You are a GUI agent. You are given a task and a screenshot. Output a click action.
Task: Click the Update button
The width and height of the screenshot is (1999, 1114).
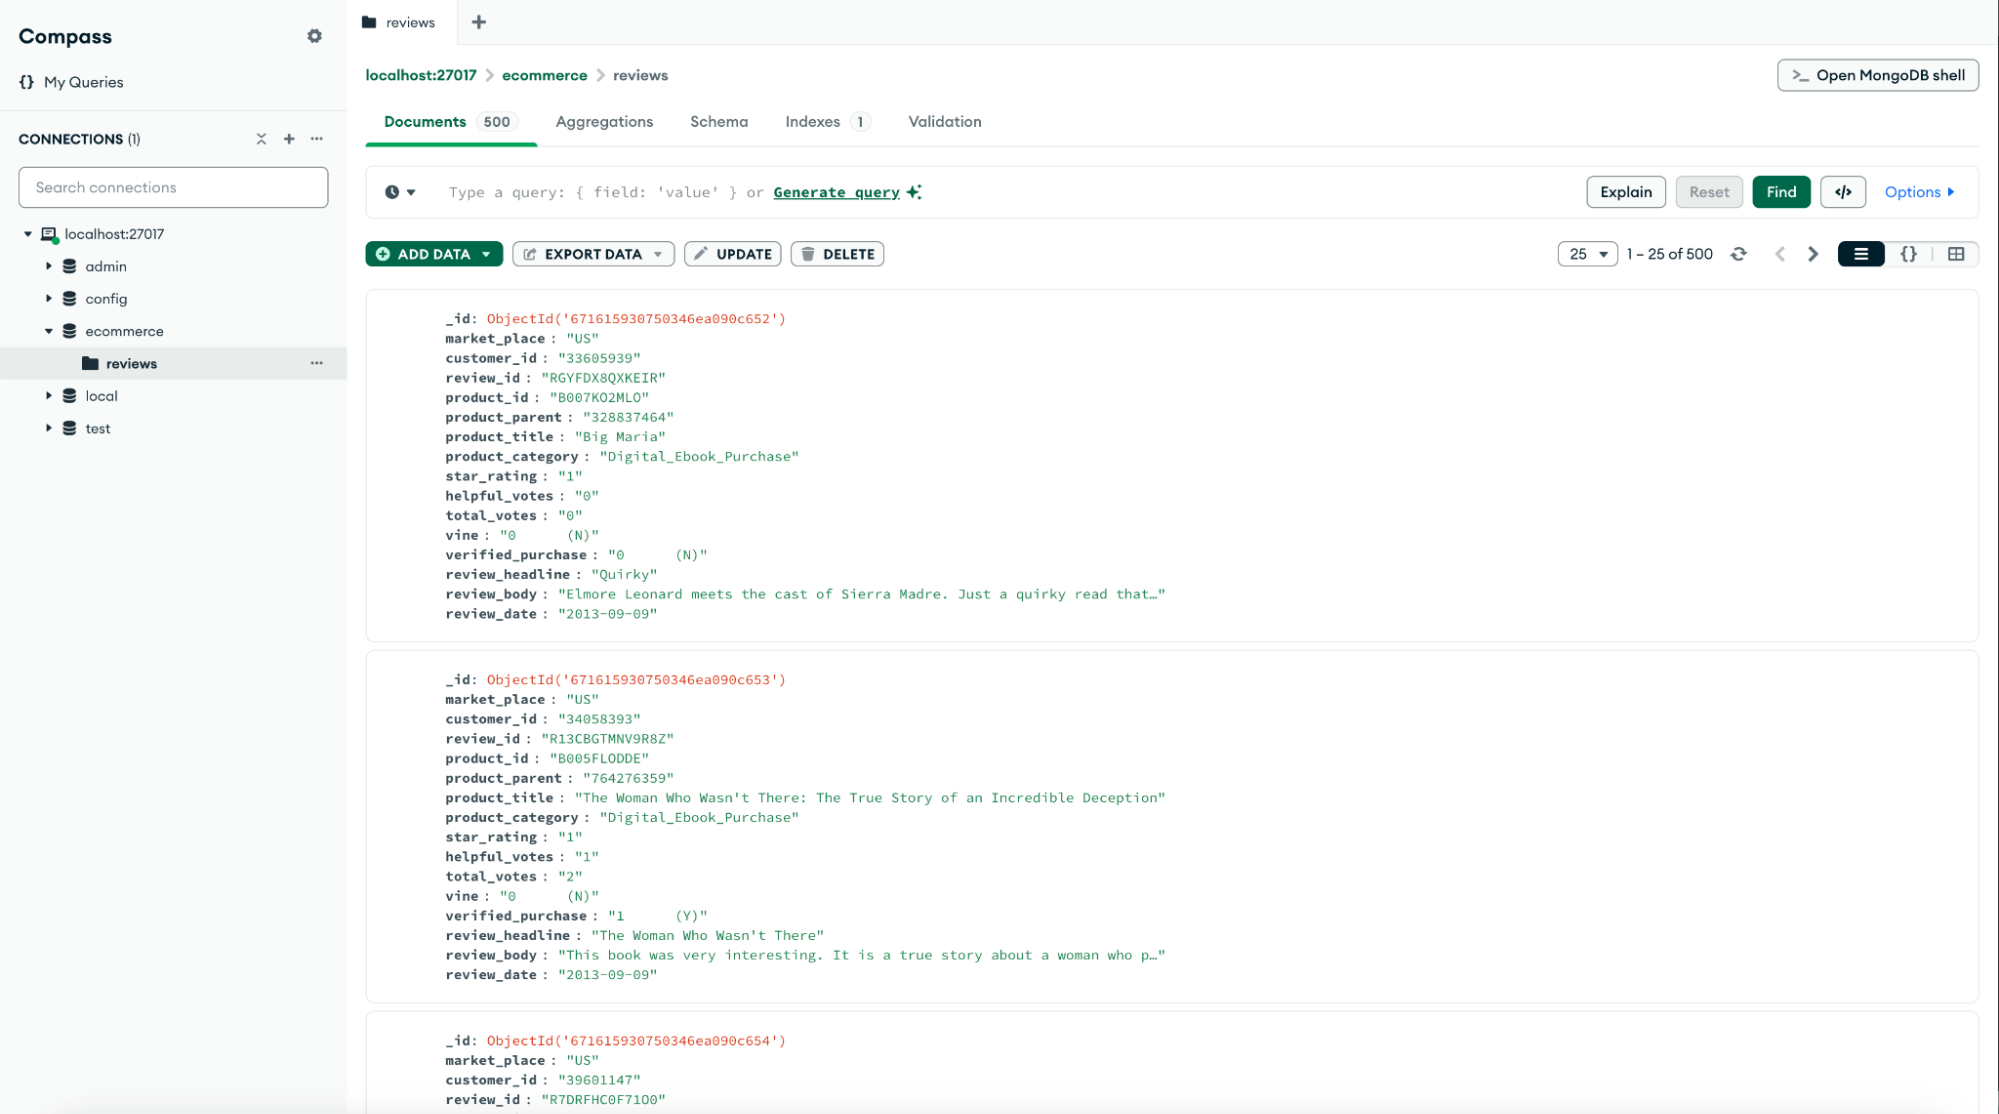coord(732,254)
